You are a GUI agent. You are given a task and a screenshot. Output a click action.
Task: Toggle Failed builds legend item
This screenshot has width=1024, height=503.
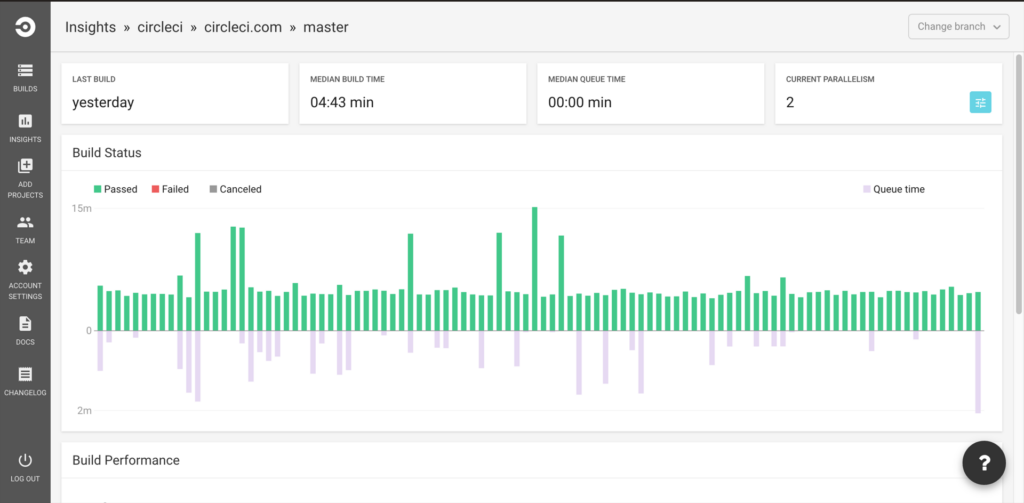(x=170, y=189)
